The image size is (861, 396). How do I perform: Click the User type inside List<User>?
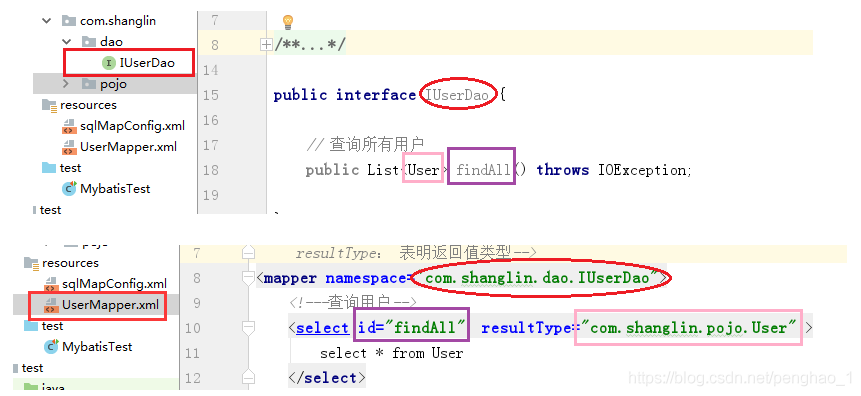424,170
